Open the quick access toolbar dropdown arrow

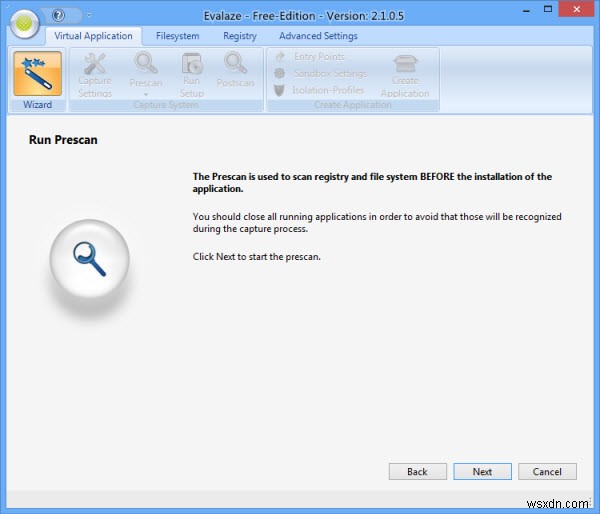[x=89, y=16]
